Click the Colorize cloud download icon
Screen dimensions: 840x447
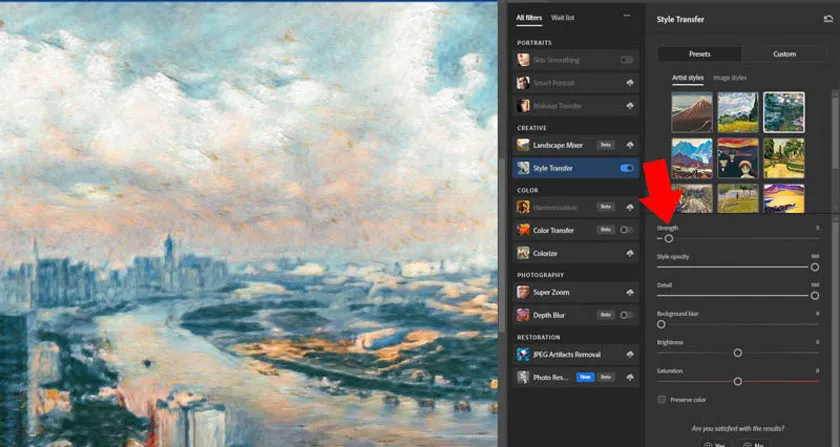(x=629, y=253)
